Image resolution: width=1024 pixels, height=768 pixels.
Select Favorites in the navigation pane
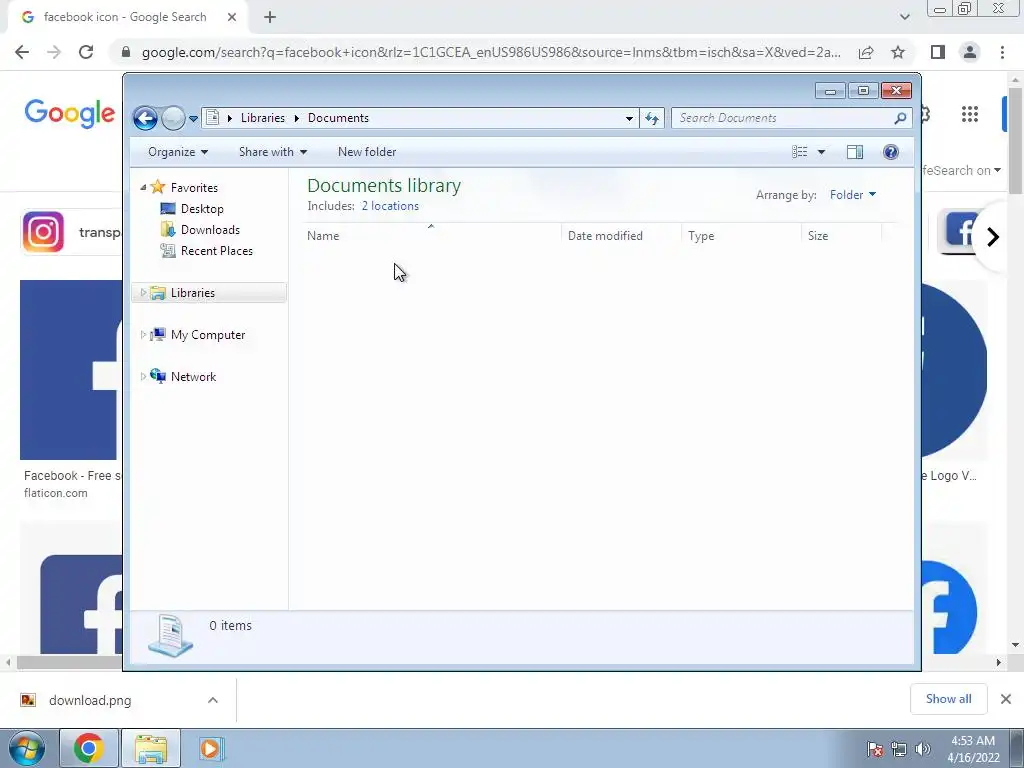coord(194,187)
